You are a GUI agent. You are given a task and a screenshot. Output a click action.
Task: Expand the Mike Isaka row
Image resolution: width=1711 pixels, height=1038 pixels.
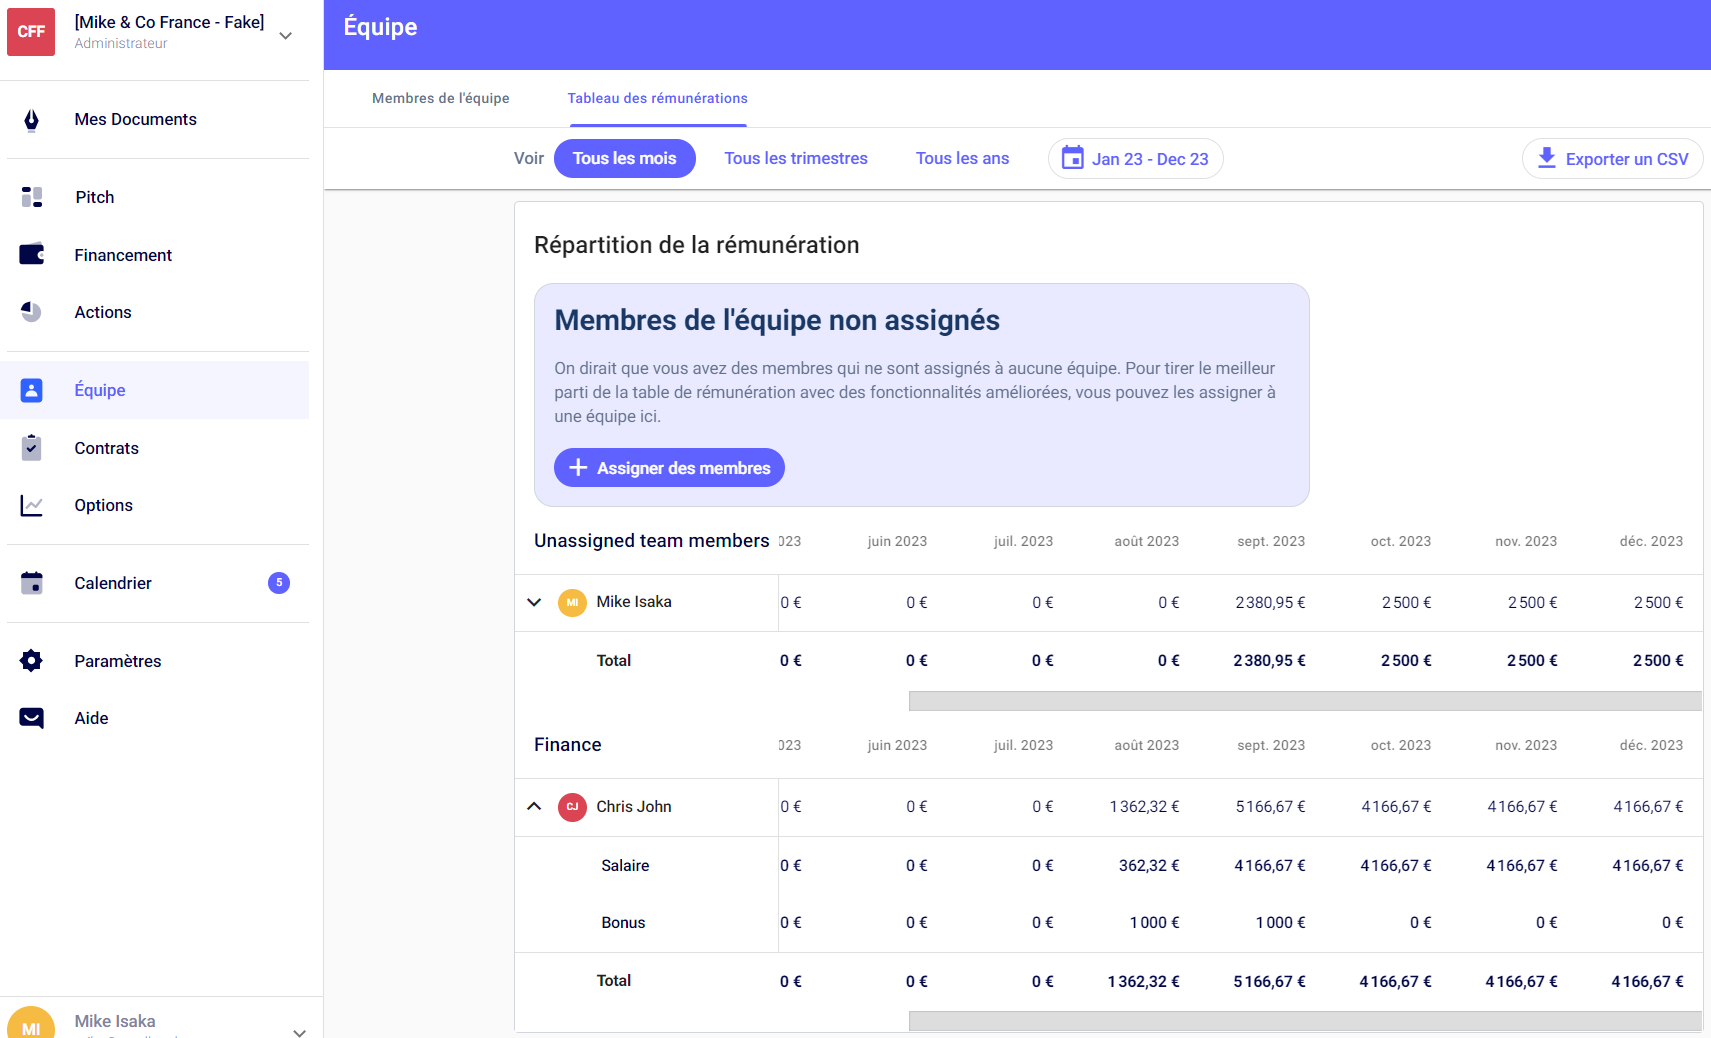(x=534, y=602)
